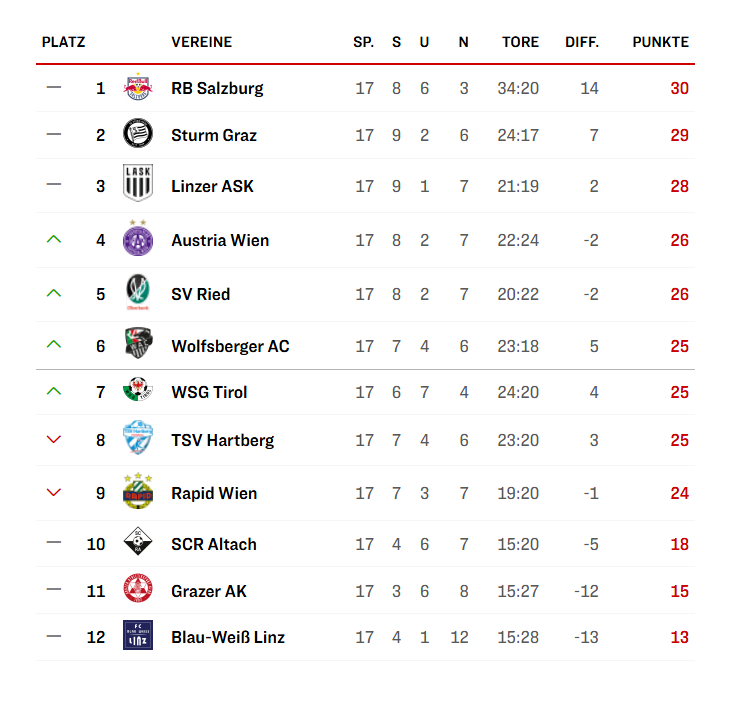
Task: Select the Linzer ASK team name
Action: click(212, 186)
